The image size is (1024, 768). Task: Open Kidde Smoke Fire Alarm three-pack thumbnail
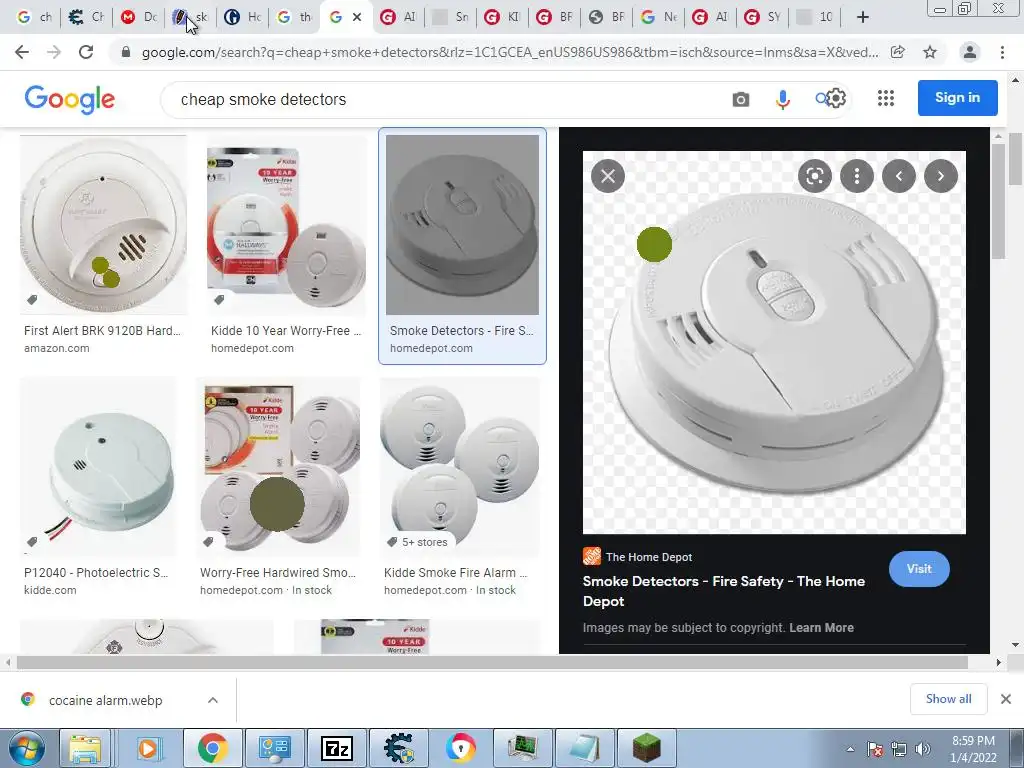coord(460,466)
